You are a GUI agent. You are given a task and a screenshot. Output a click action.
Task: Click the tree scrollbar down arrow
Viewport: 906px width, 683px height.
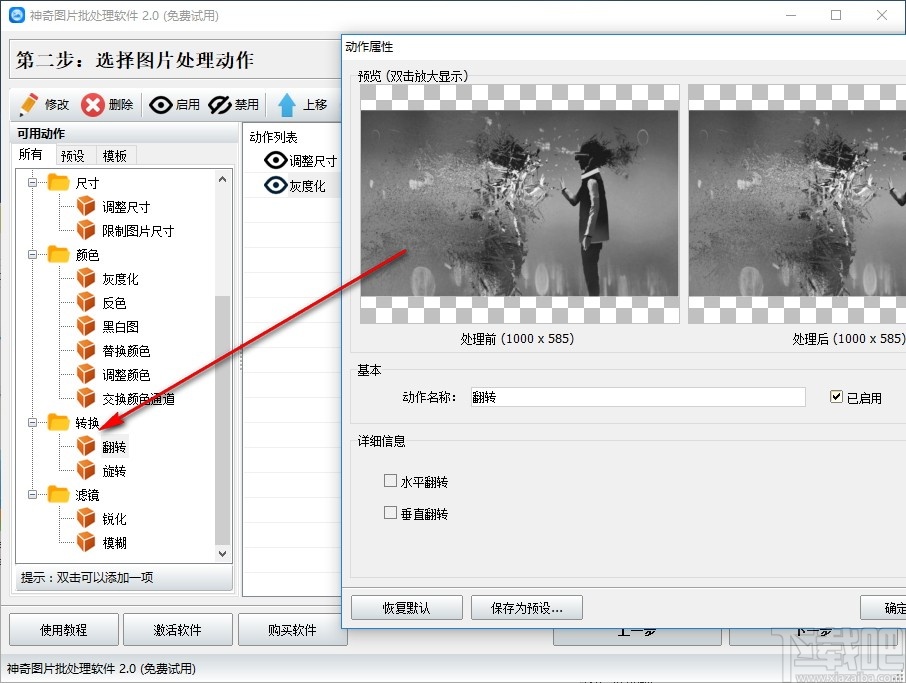tap(222, 554)
